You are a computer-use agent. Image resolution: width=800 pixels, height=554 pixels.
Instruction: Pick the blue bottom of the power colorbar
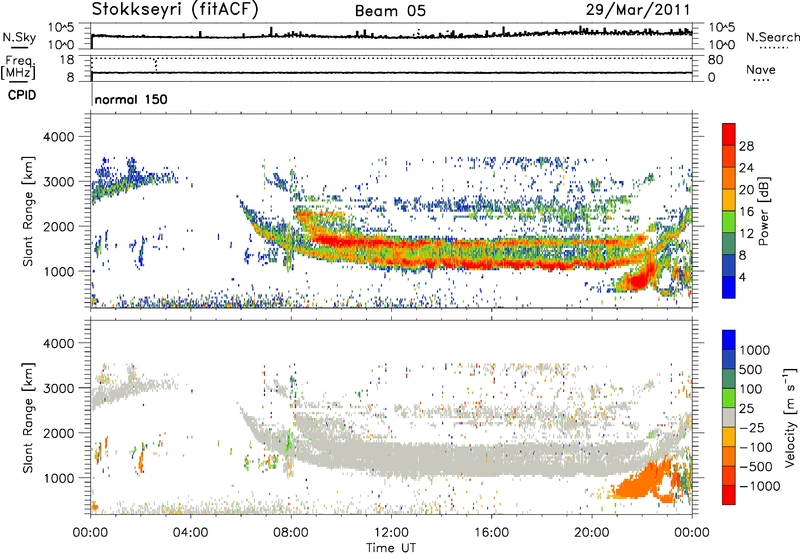click(x=729, y=287)
